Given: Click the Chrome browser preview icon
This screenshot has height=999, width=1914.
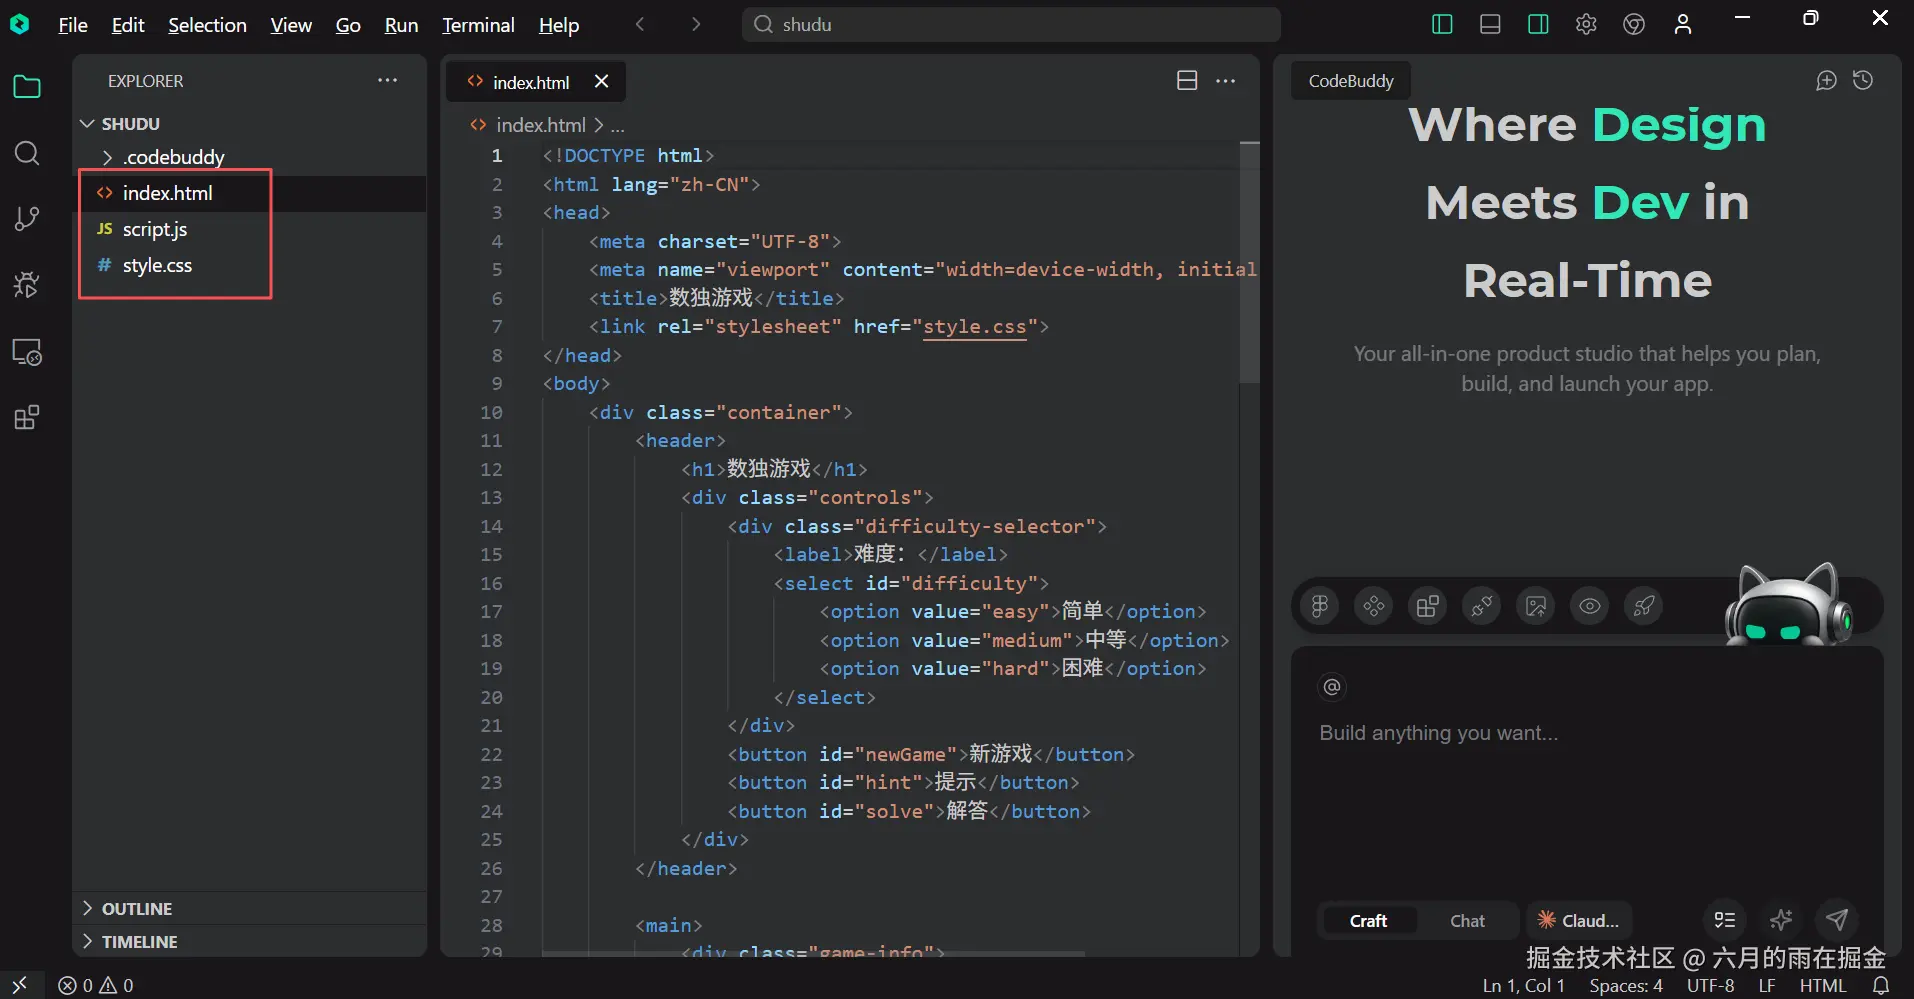Looking at the screenshot, I should [1634, 24].
